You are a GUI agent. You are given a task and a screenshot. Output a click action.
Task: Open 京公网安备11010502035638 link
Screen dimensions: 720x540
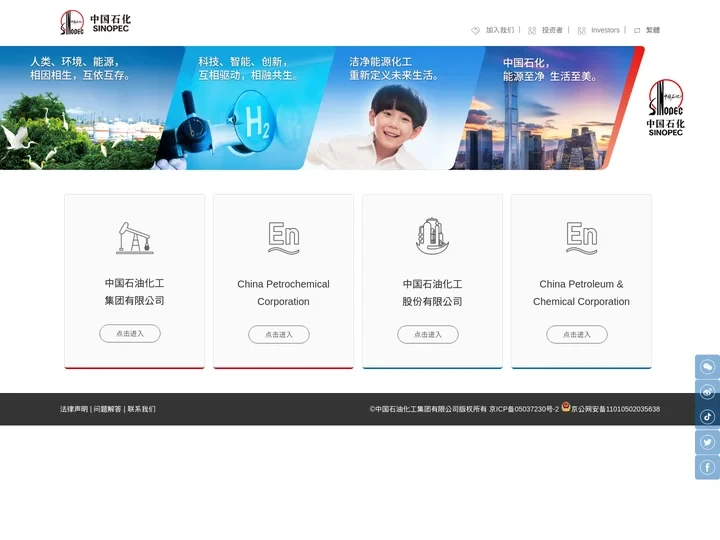pyautogui.click(x=615, y=409)
